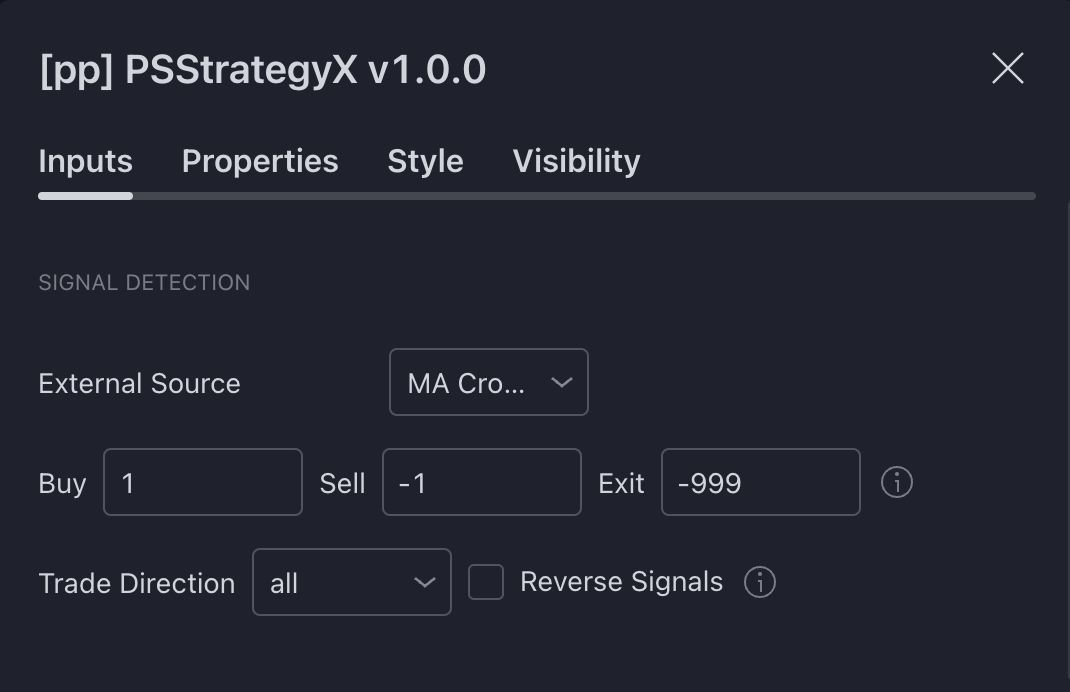Show info tooltip for Reverse Signals

pyautogui.click(x=760, y=582)
